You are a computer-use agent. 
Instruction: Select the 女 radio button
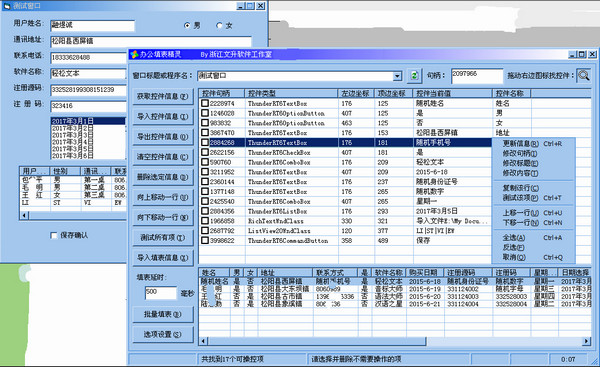[x=219, y=25]
